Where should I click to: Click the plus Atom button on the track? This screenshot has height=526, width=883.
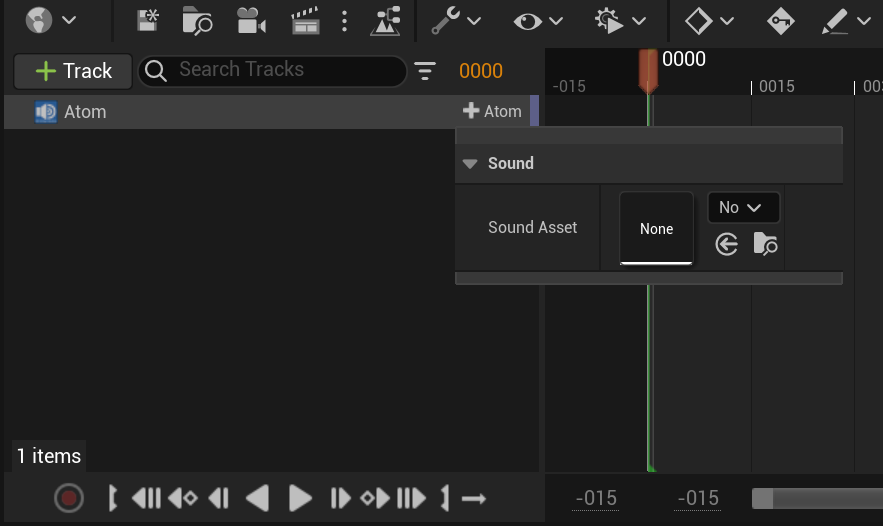pyautogui.click(x=492, y=112)
